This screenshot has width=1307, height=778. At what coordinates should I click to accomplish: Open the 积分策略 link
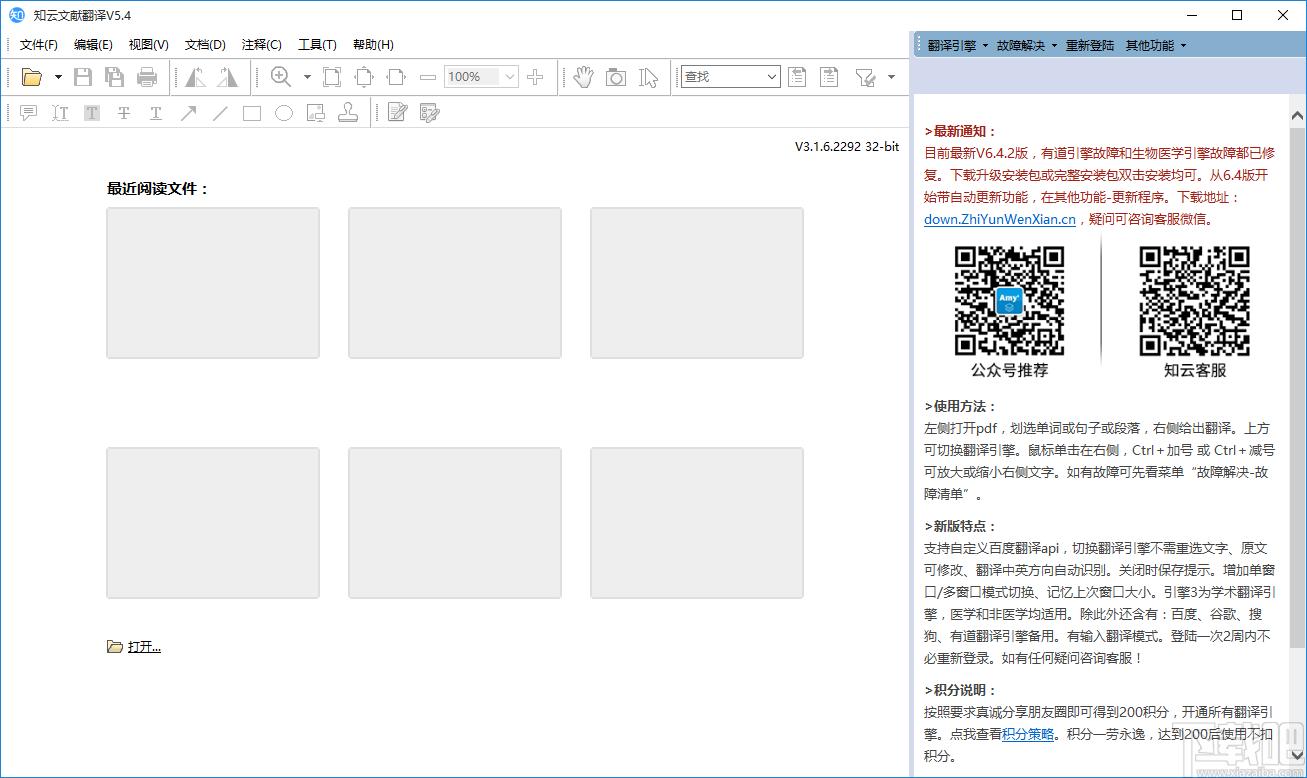click(x=1028, y=734)
